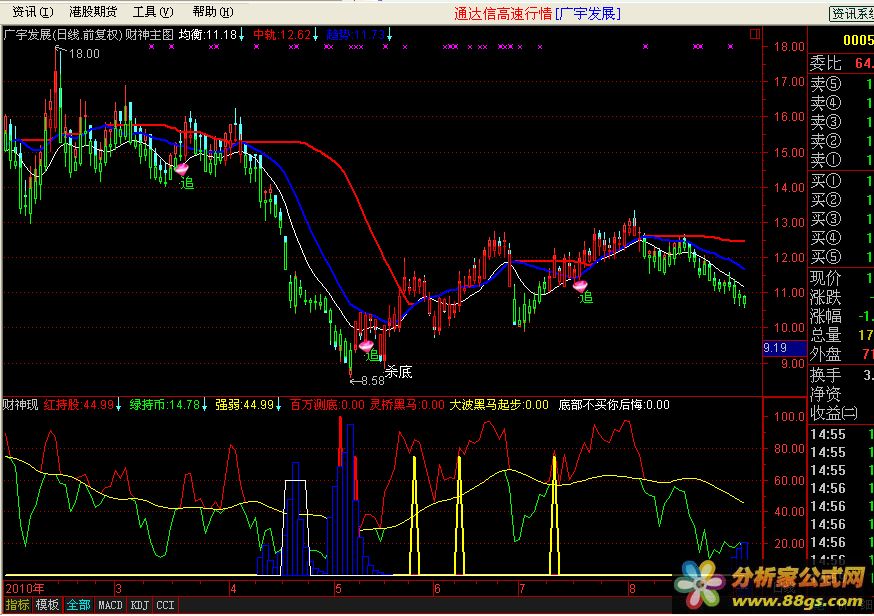This screenshot has width=874, height=616.
Task: Open the 帮助(H) menu
Action: [212, 12]
